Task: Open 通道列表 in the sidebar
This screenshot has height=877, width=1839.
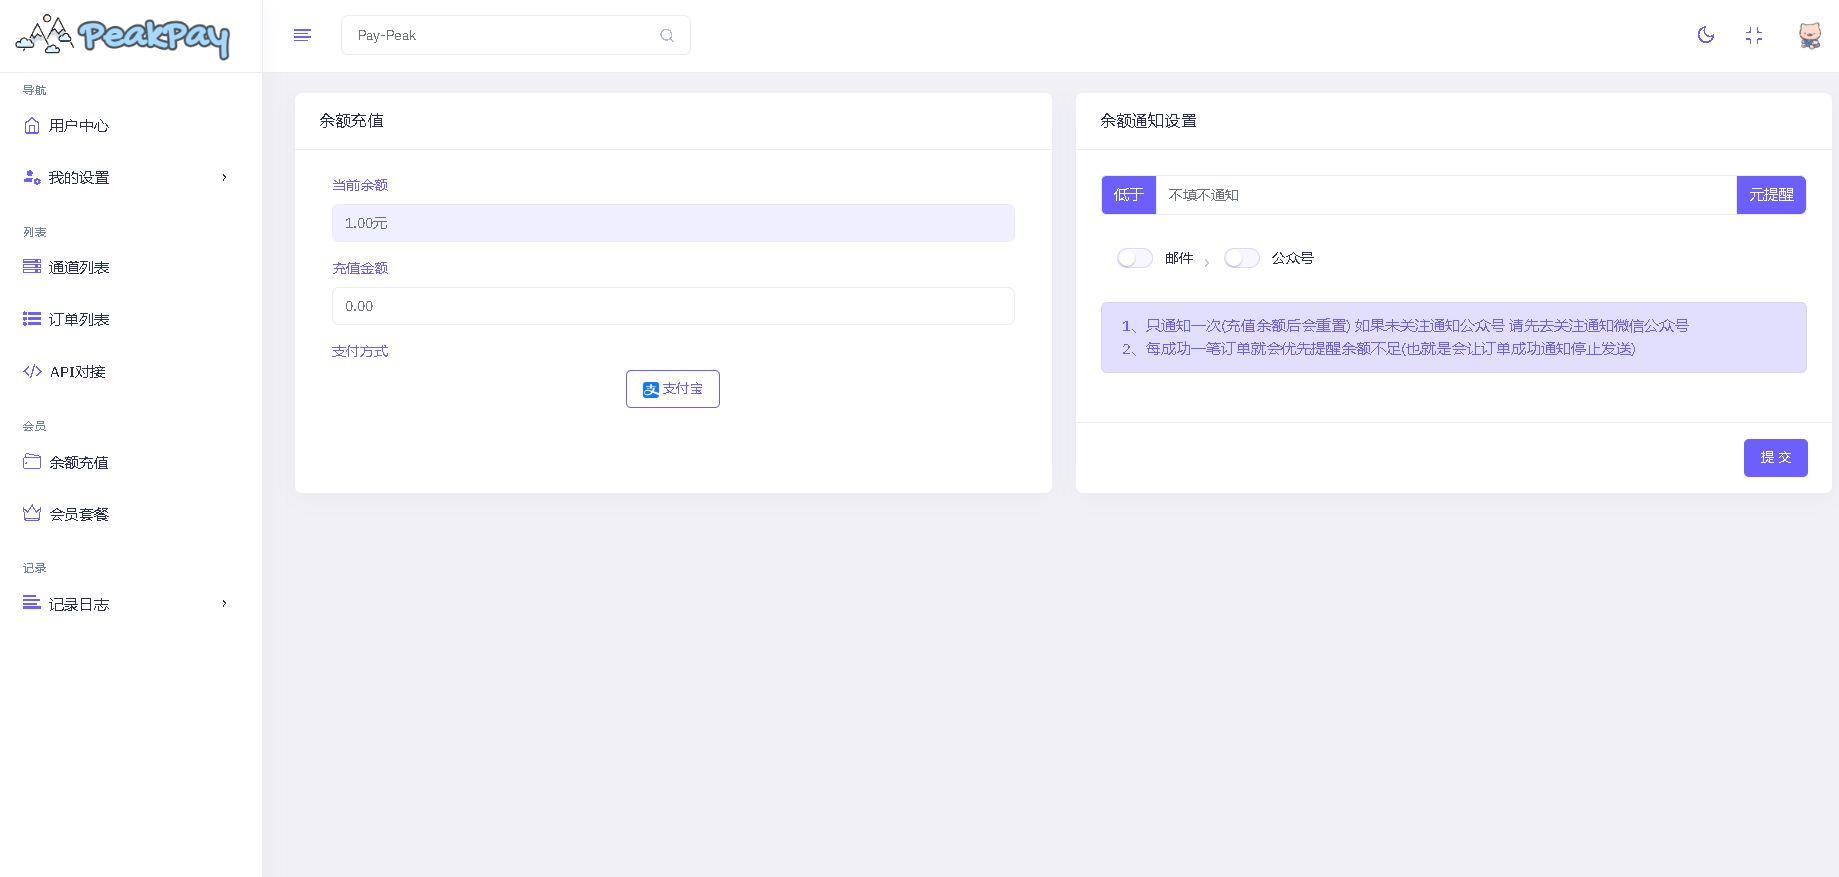Action: (x=79, y=267)
